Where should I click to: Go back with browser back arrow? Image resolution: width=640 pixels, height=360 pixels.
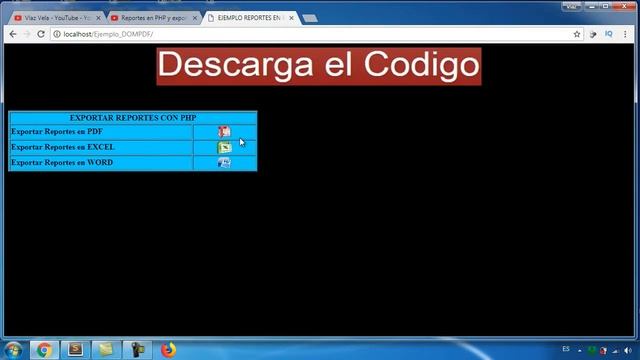[x=13, y=34]
